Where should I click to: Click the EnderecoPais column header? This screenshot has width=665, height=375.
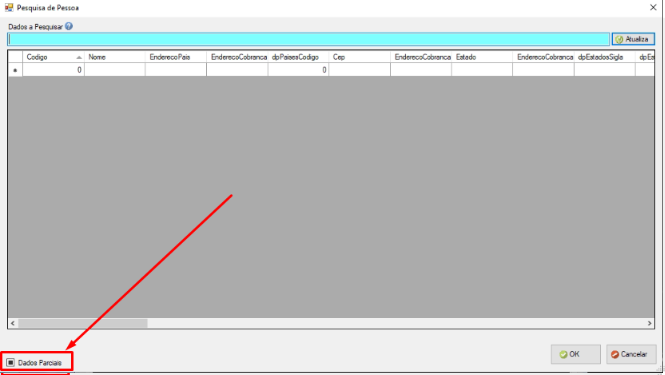[x=176, y=57]
